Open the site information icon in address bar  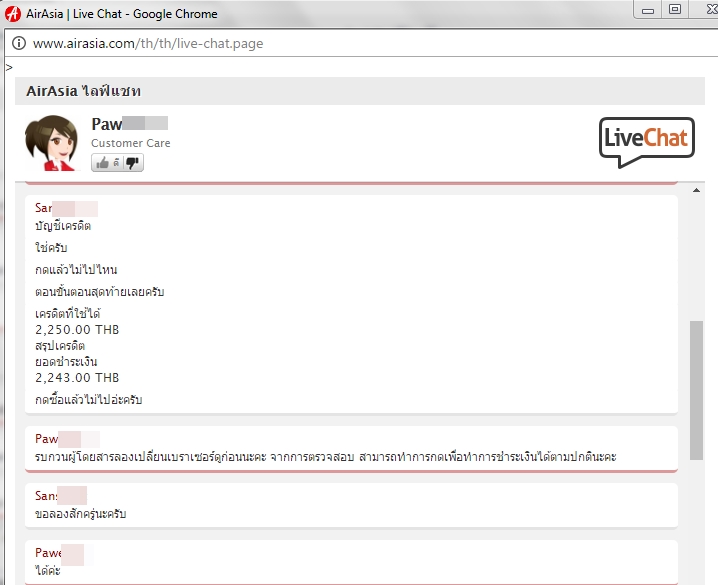pyautogui.click(x=19, y=43)
